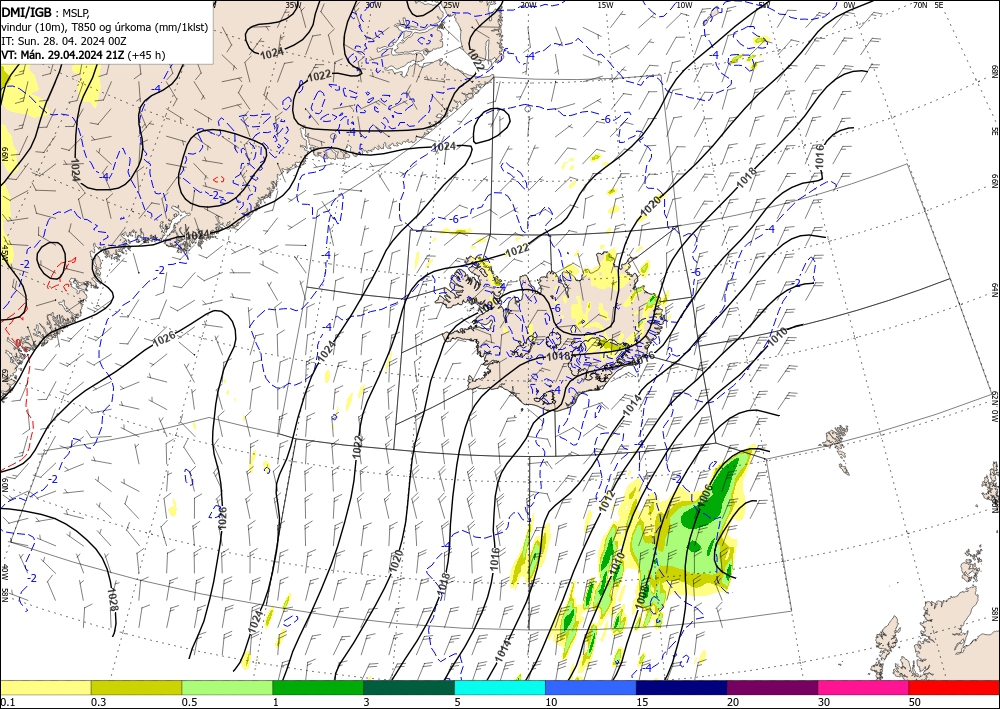Click the '30' legend scale value
Screen dimensions: 1000x709
point(823,702)
